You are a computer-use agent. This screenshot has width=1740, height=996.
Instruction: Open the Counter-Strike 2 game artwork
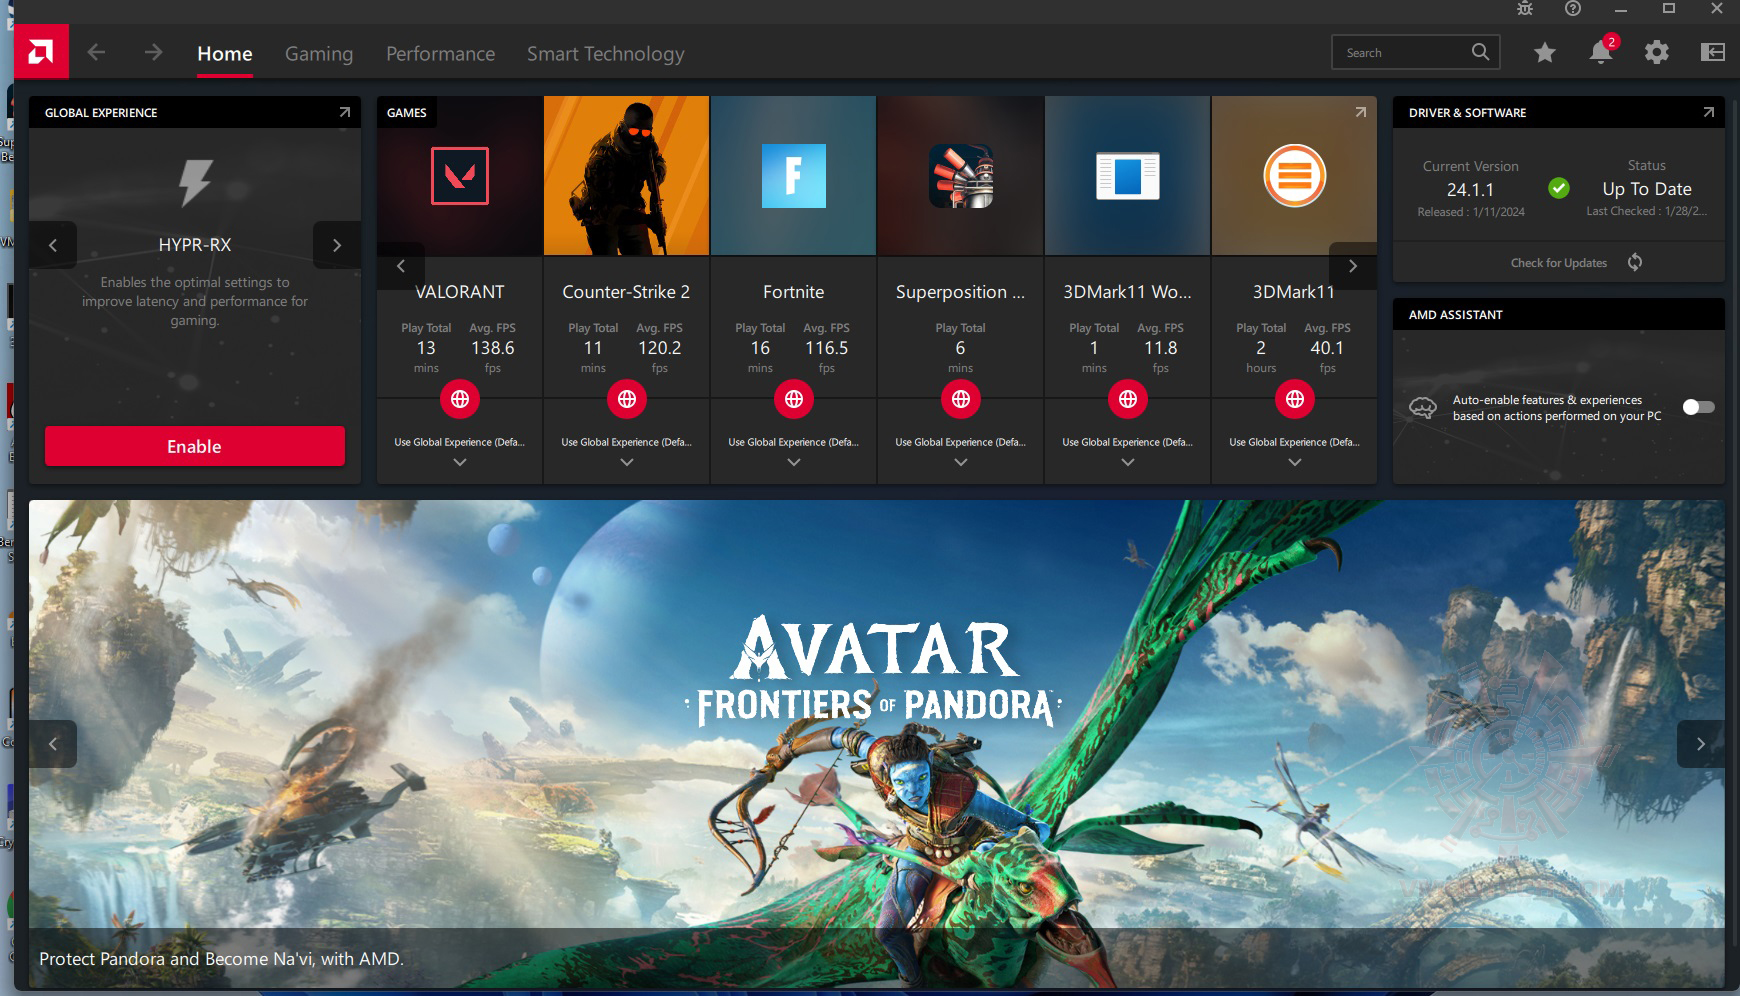pyautogui.click(x=627, y=176)
